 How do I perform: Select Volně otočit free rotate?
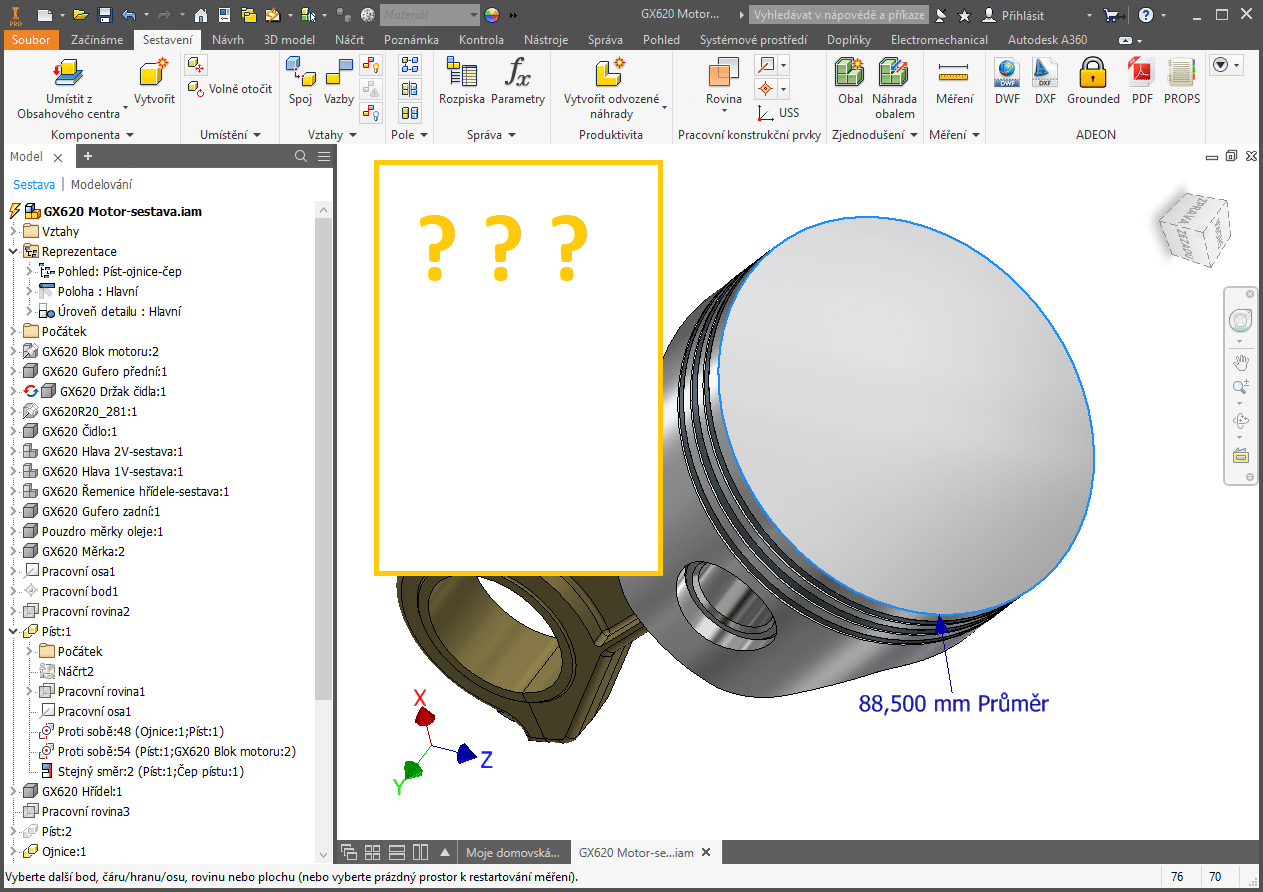click(x=229, y=89)
